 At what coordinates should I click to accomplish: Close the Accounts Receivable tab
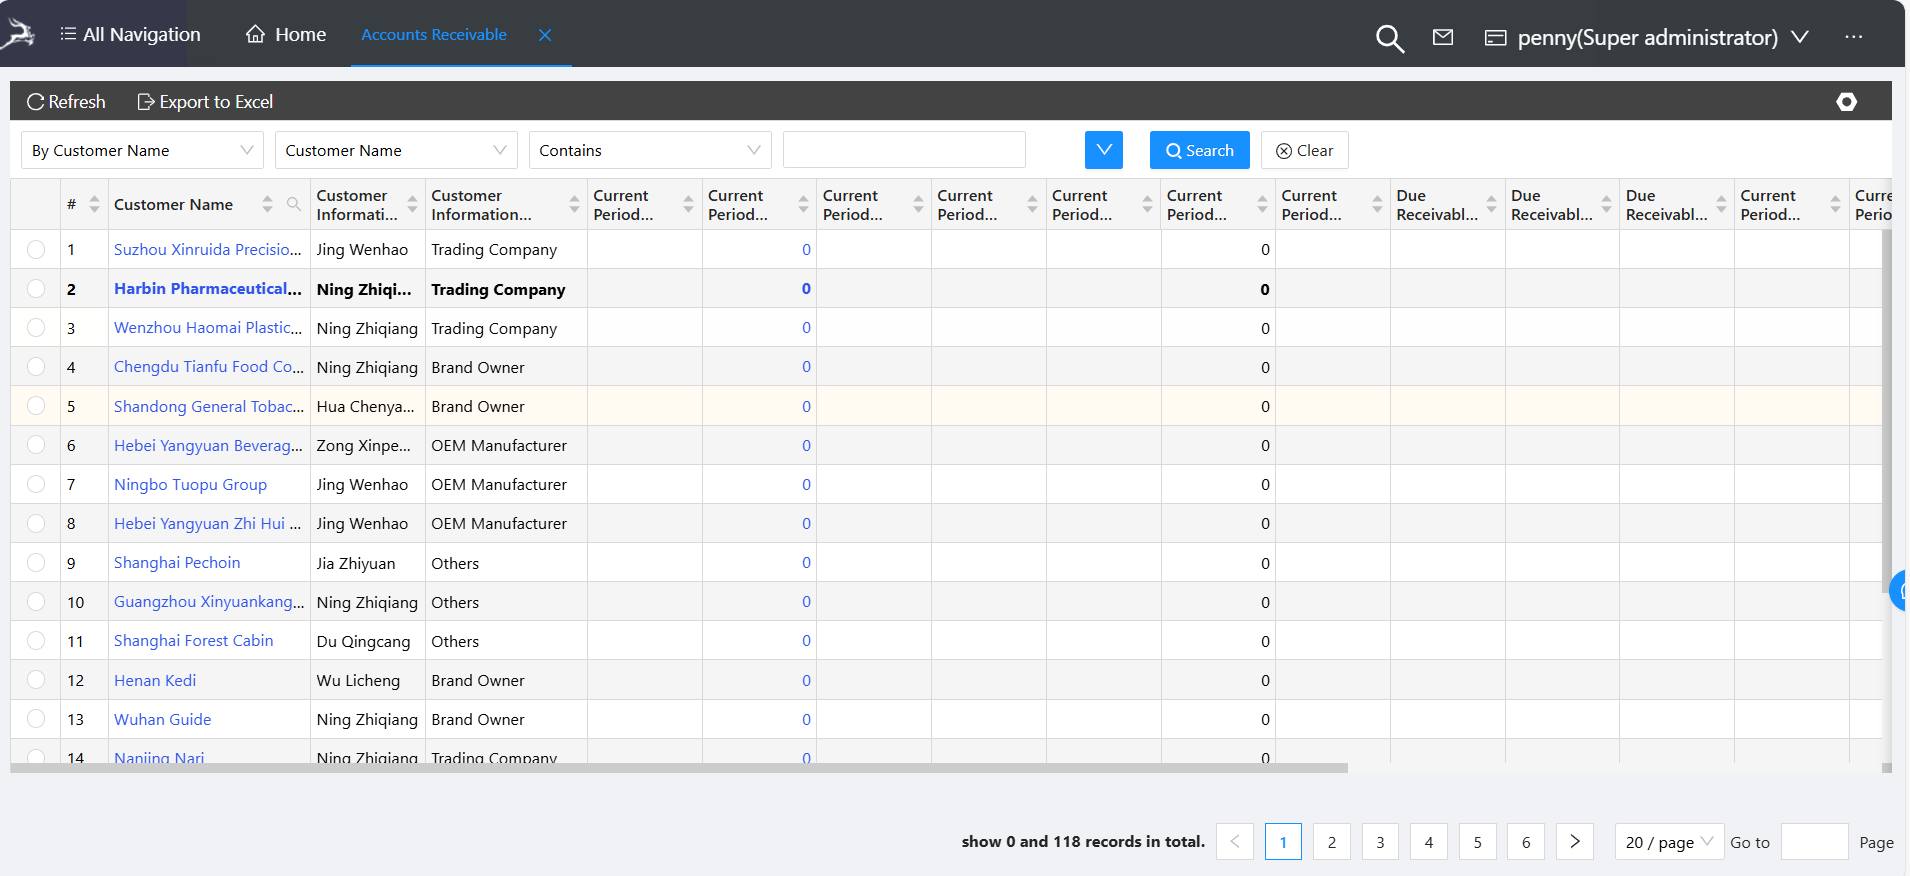[545, 35]
